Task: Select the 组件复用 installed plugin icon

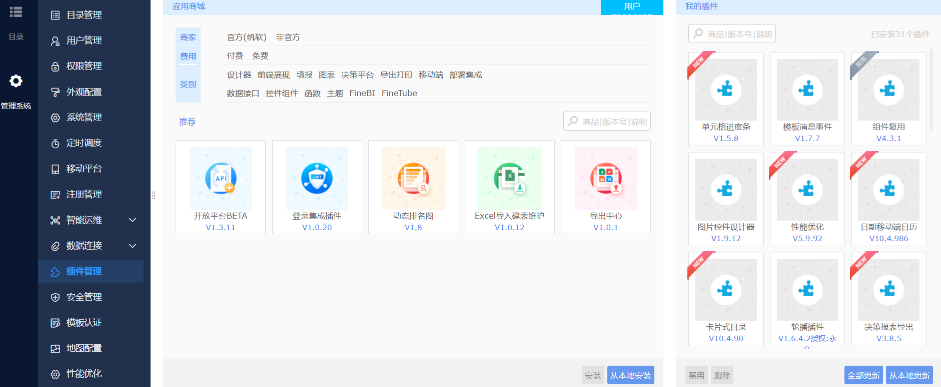Action: point(889,90)
